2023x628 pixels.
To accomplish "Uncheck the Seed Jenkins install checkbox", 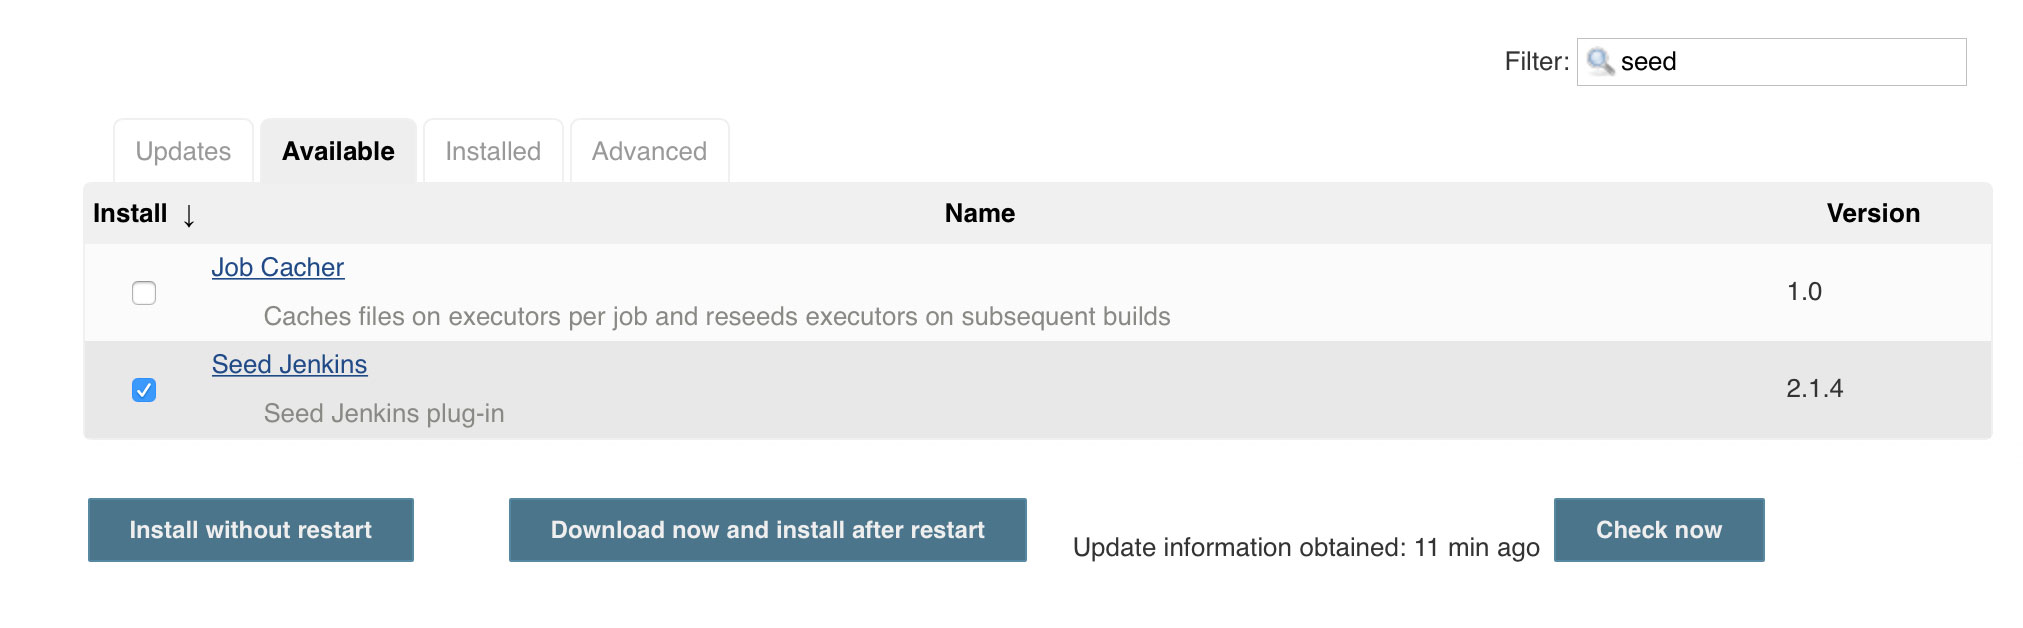I will (144, 390).
